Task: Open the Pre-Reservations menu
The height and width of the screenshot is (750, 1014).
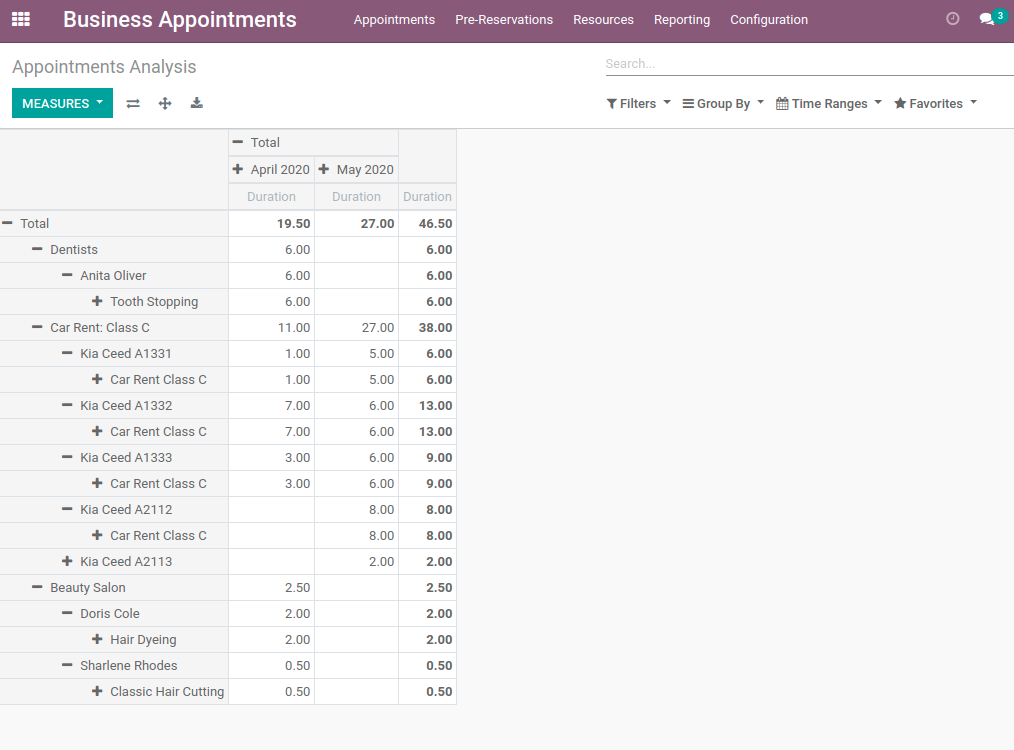Action: pyautogui.click(x=504, y=20)
